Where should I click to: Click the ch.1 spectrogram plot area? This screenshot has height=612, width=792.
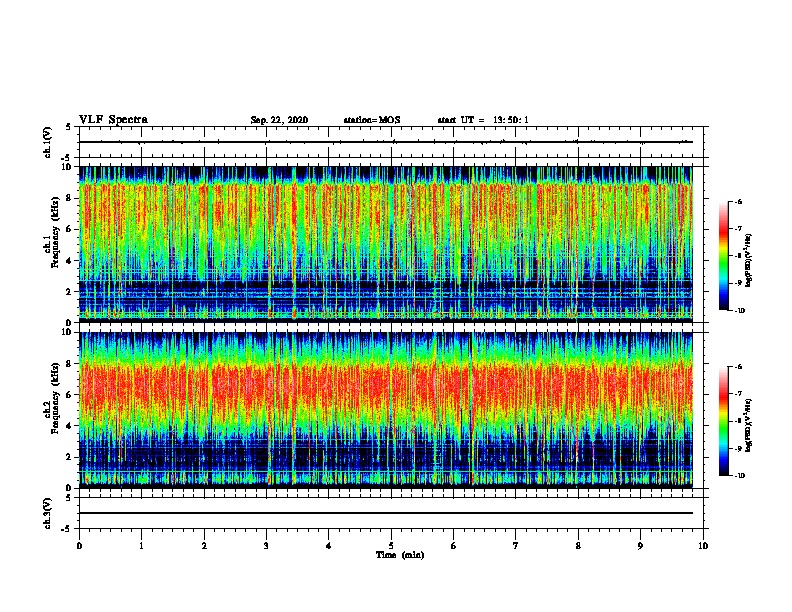(x=386, y=244)
